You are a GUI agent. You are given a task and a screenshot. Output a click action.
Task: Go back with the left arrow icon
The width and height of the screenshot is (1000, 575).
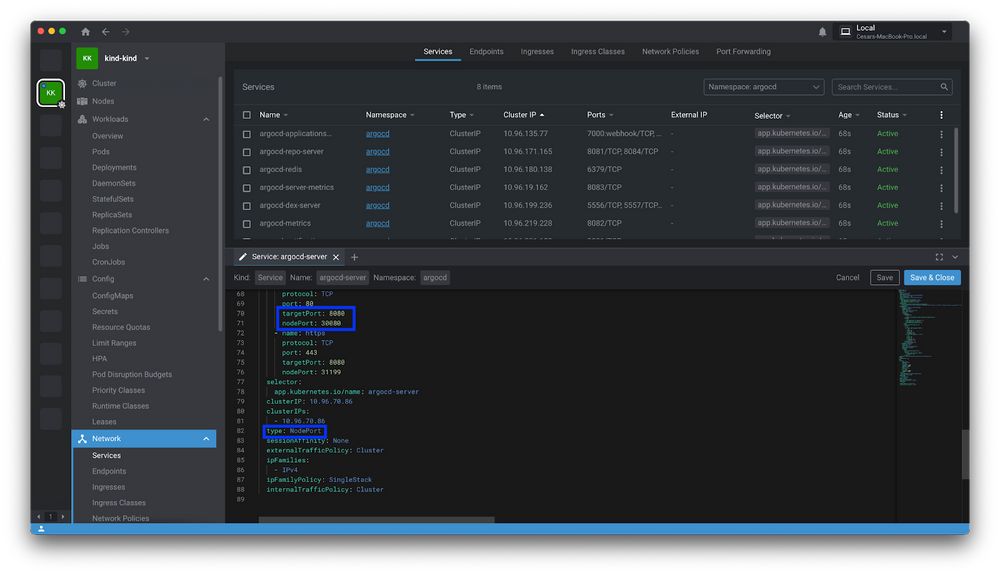tap(106, 32)
